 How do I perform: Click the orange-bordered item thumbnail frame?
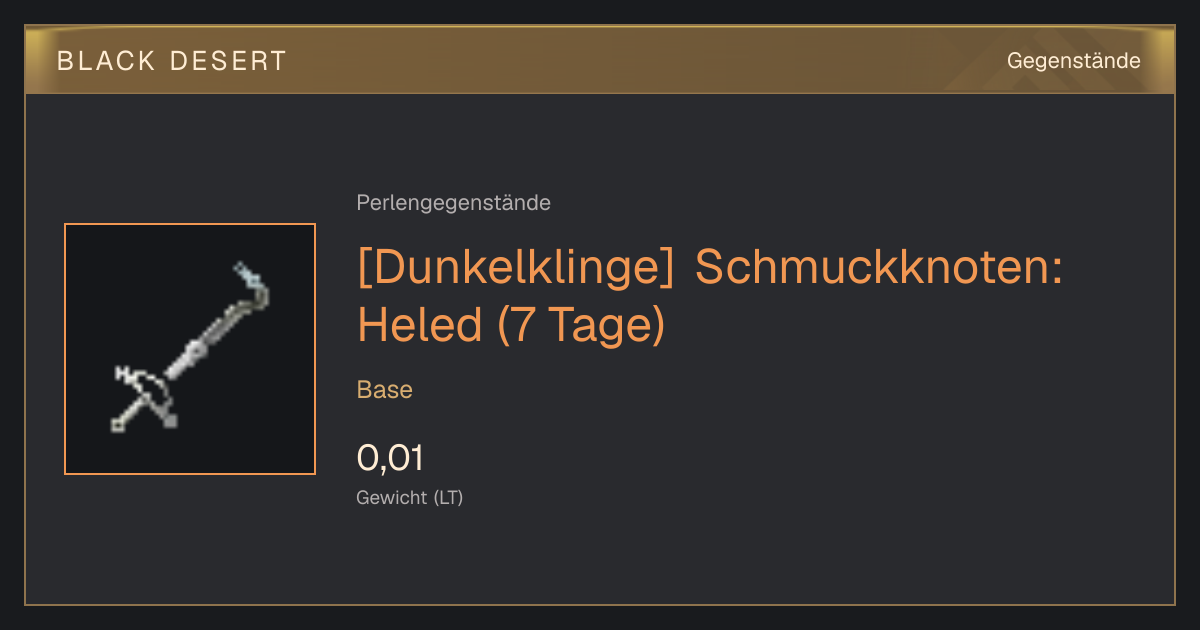point(190,349)
